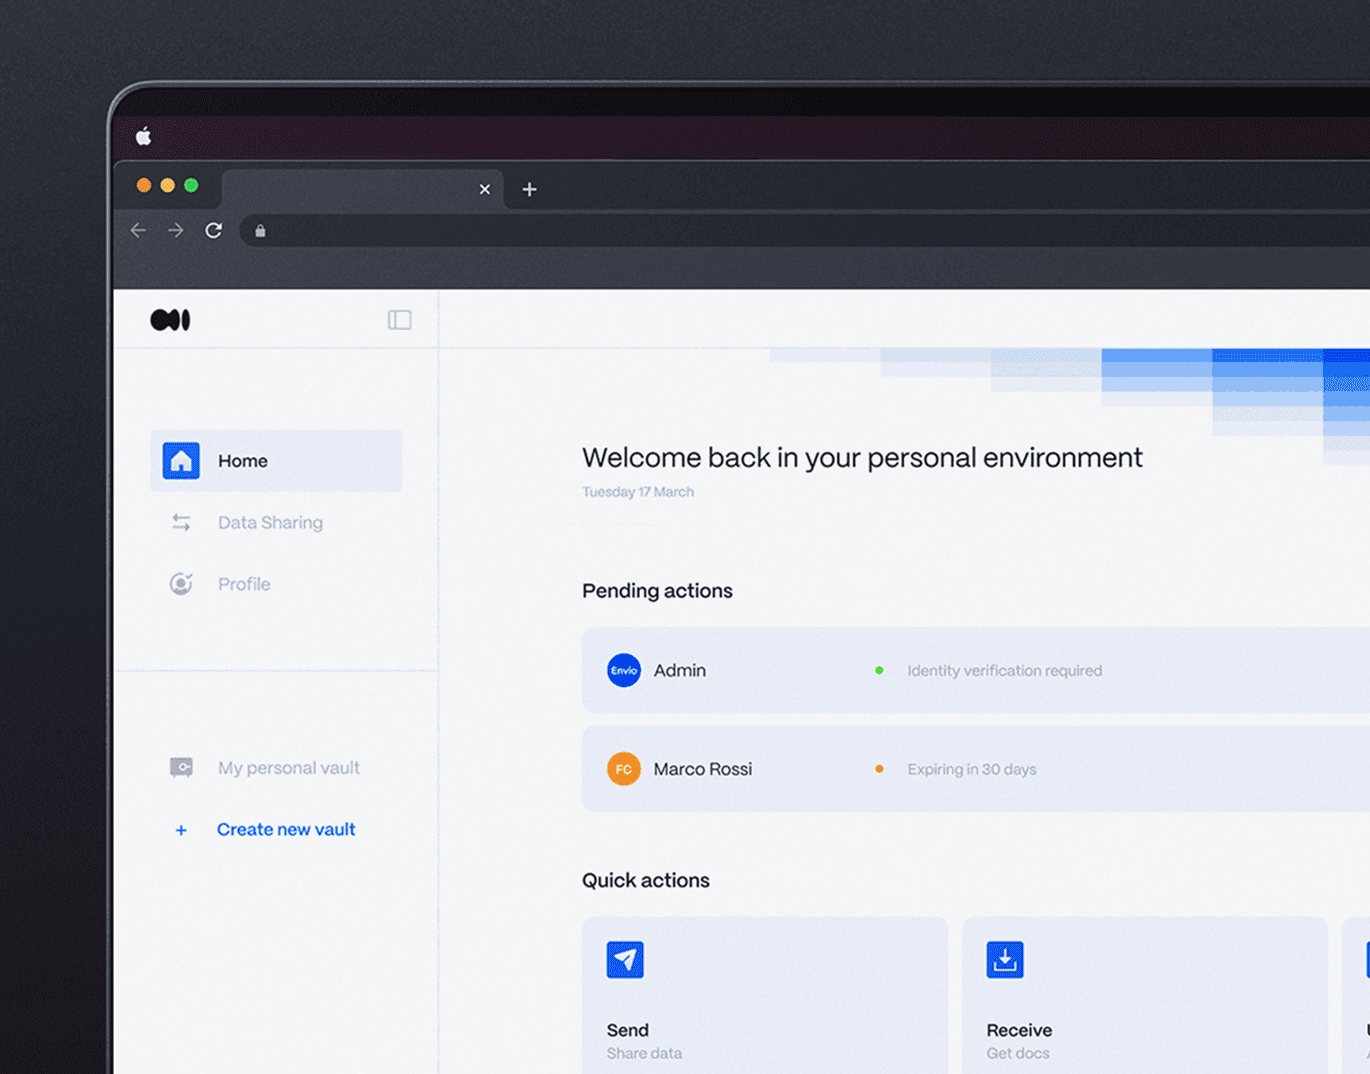Open the Profile page
This screenshot has height=1074, width=1370.
click(x=244, y=584)
